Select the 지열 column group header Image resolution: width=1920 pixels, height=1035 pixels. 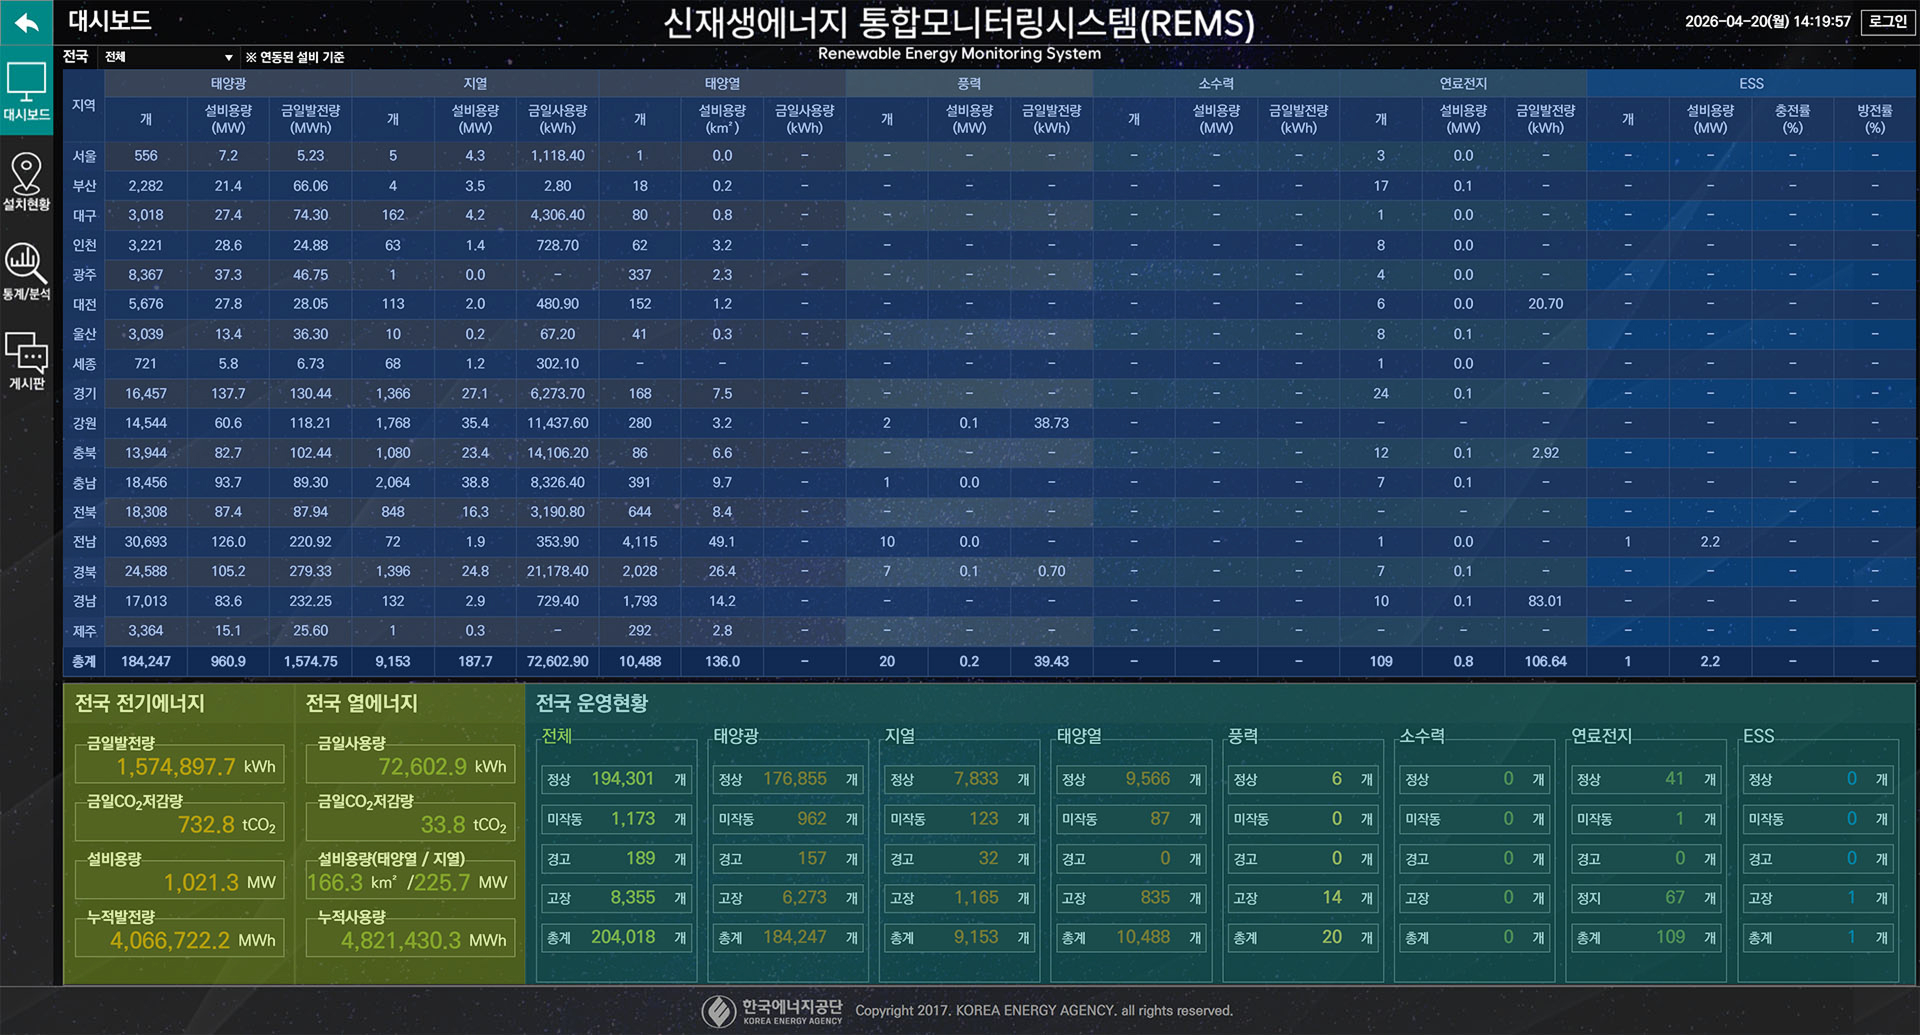[475, 84]
